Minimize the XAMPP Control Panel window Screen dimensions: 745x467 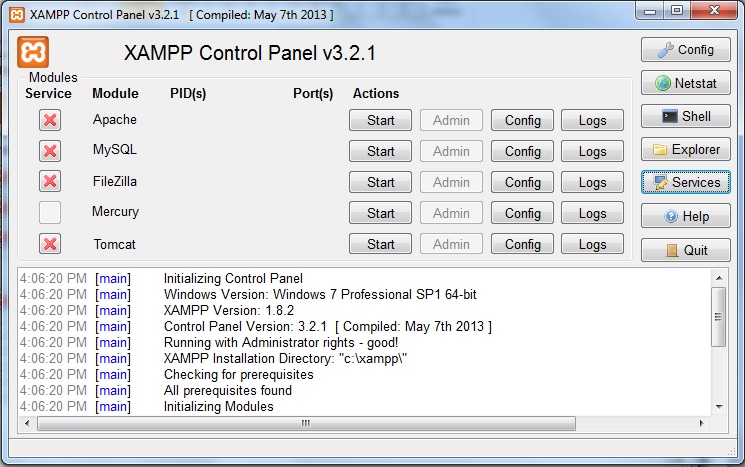pyautogui.click(x=650, y=11)
